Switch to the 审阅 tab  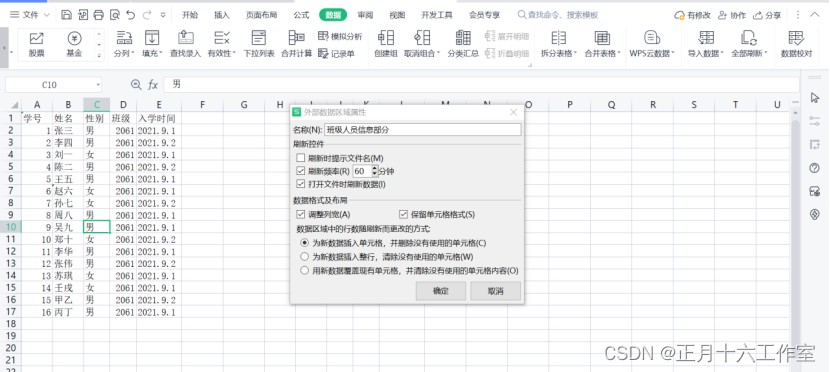(x=365, y=15)
